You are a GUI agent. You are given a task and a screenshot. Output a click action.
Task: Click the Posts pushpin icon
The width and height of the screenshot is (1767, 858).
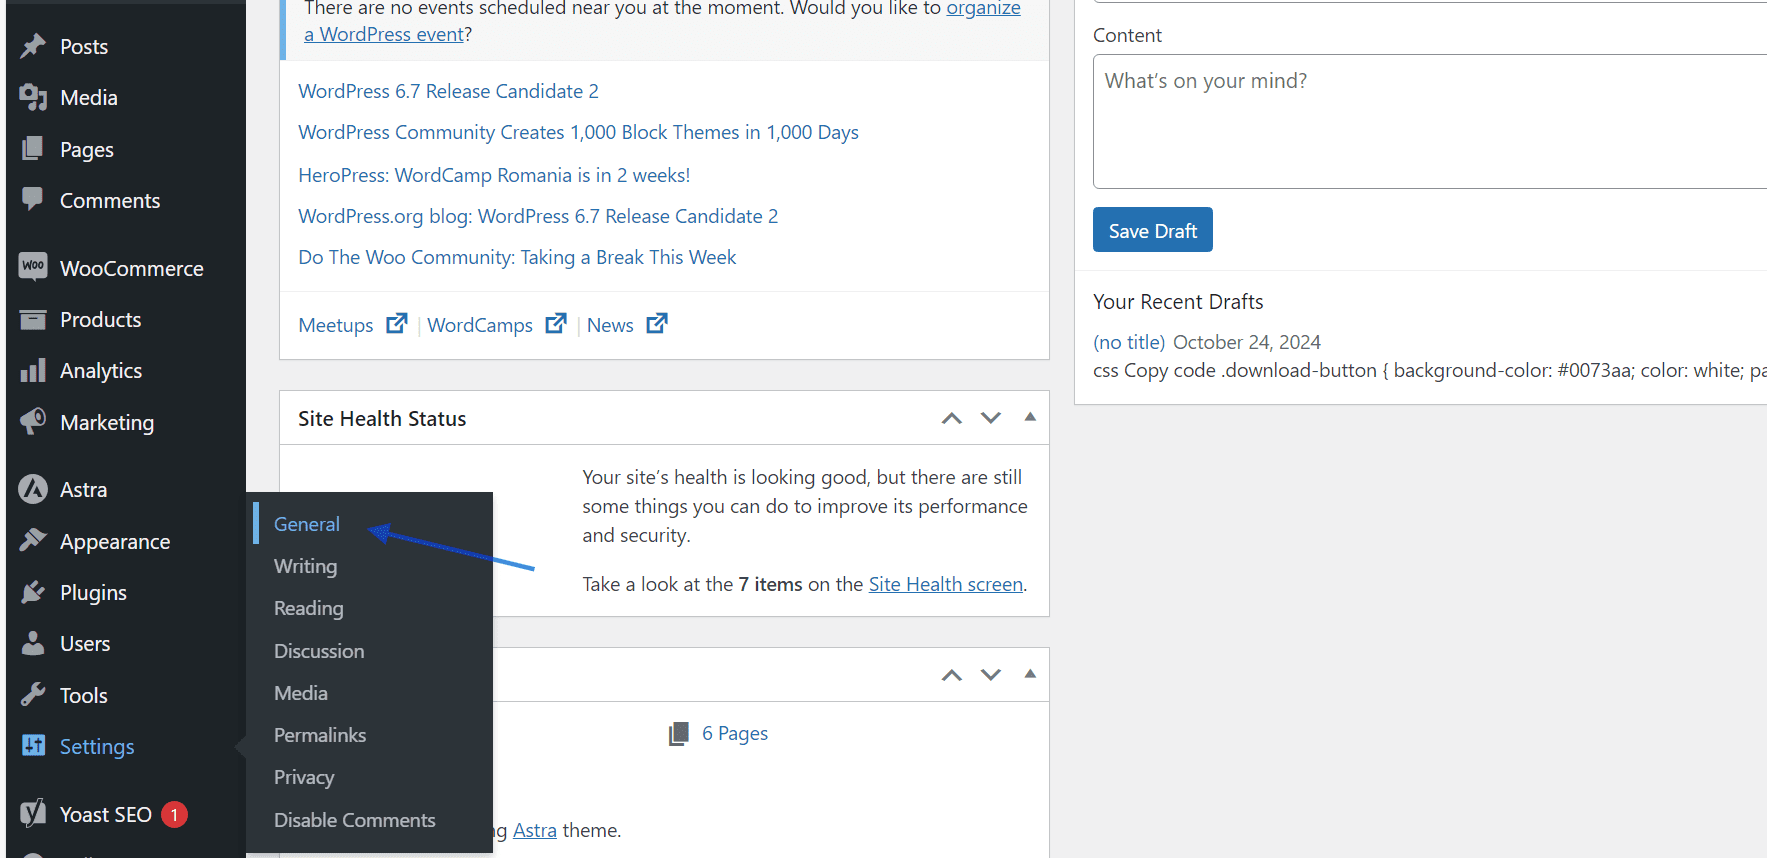click(33, 46)
